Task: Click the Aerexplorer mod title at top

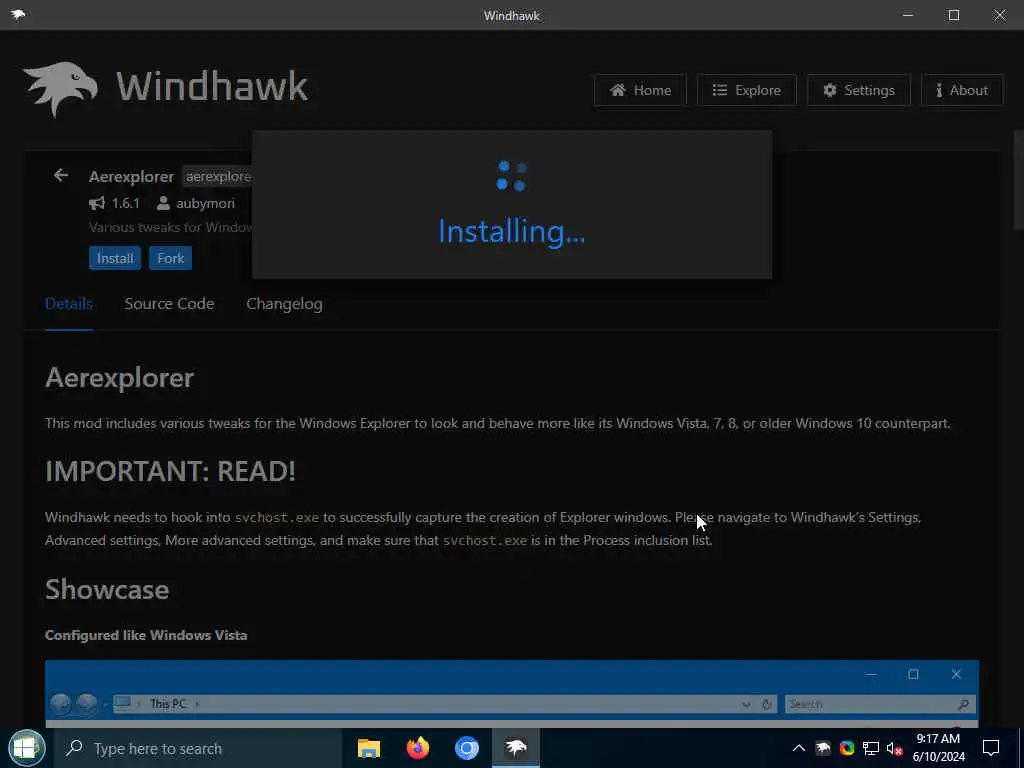Action: pos(131,176)
